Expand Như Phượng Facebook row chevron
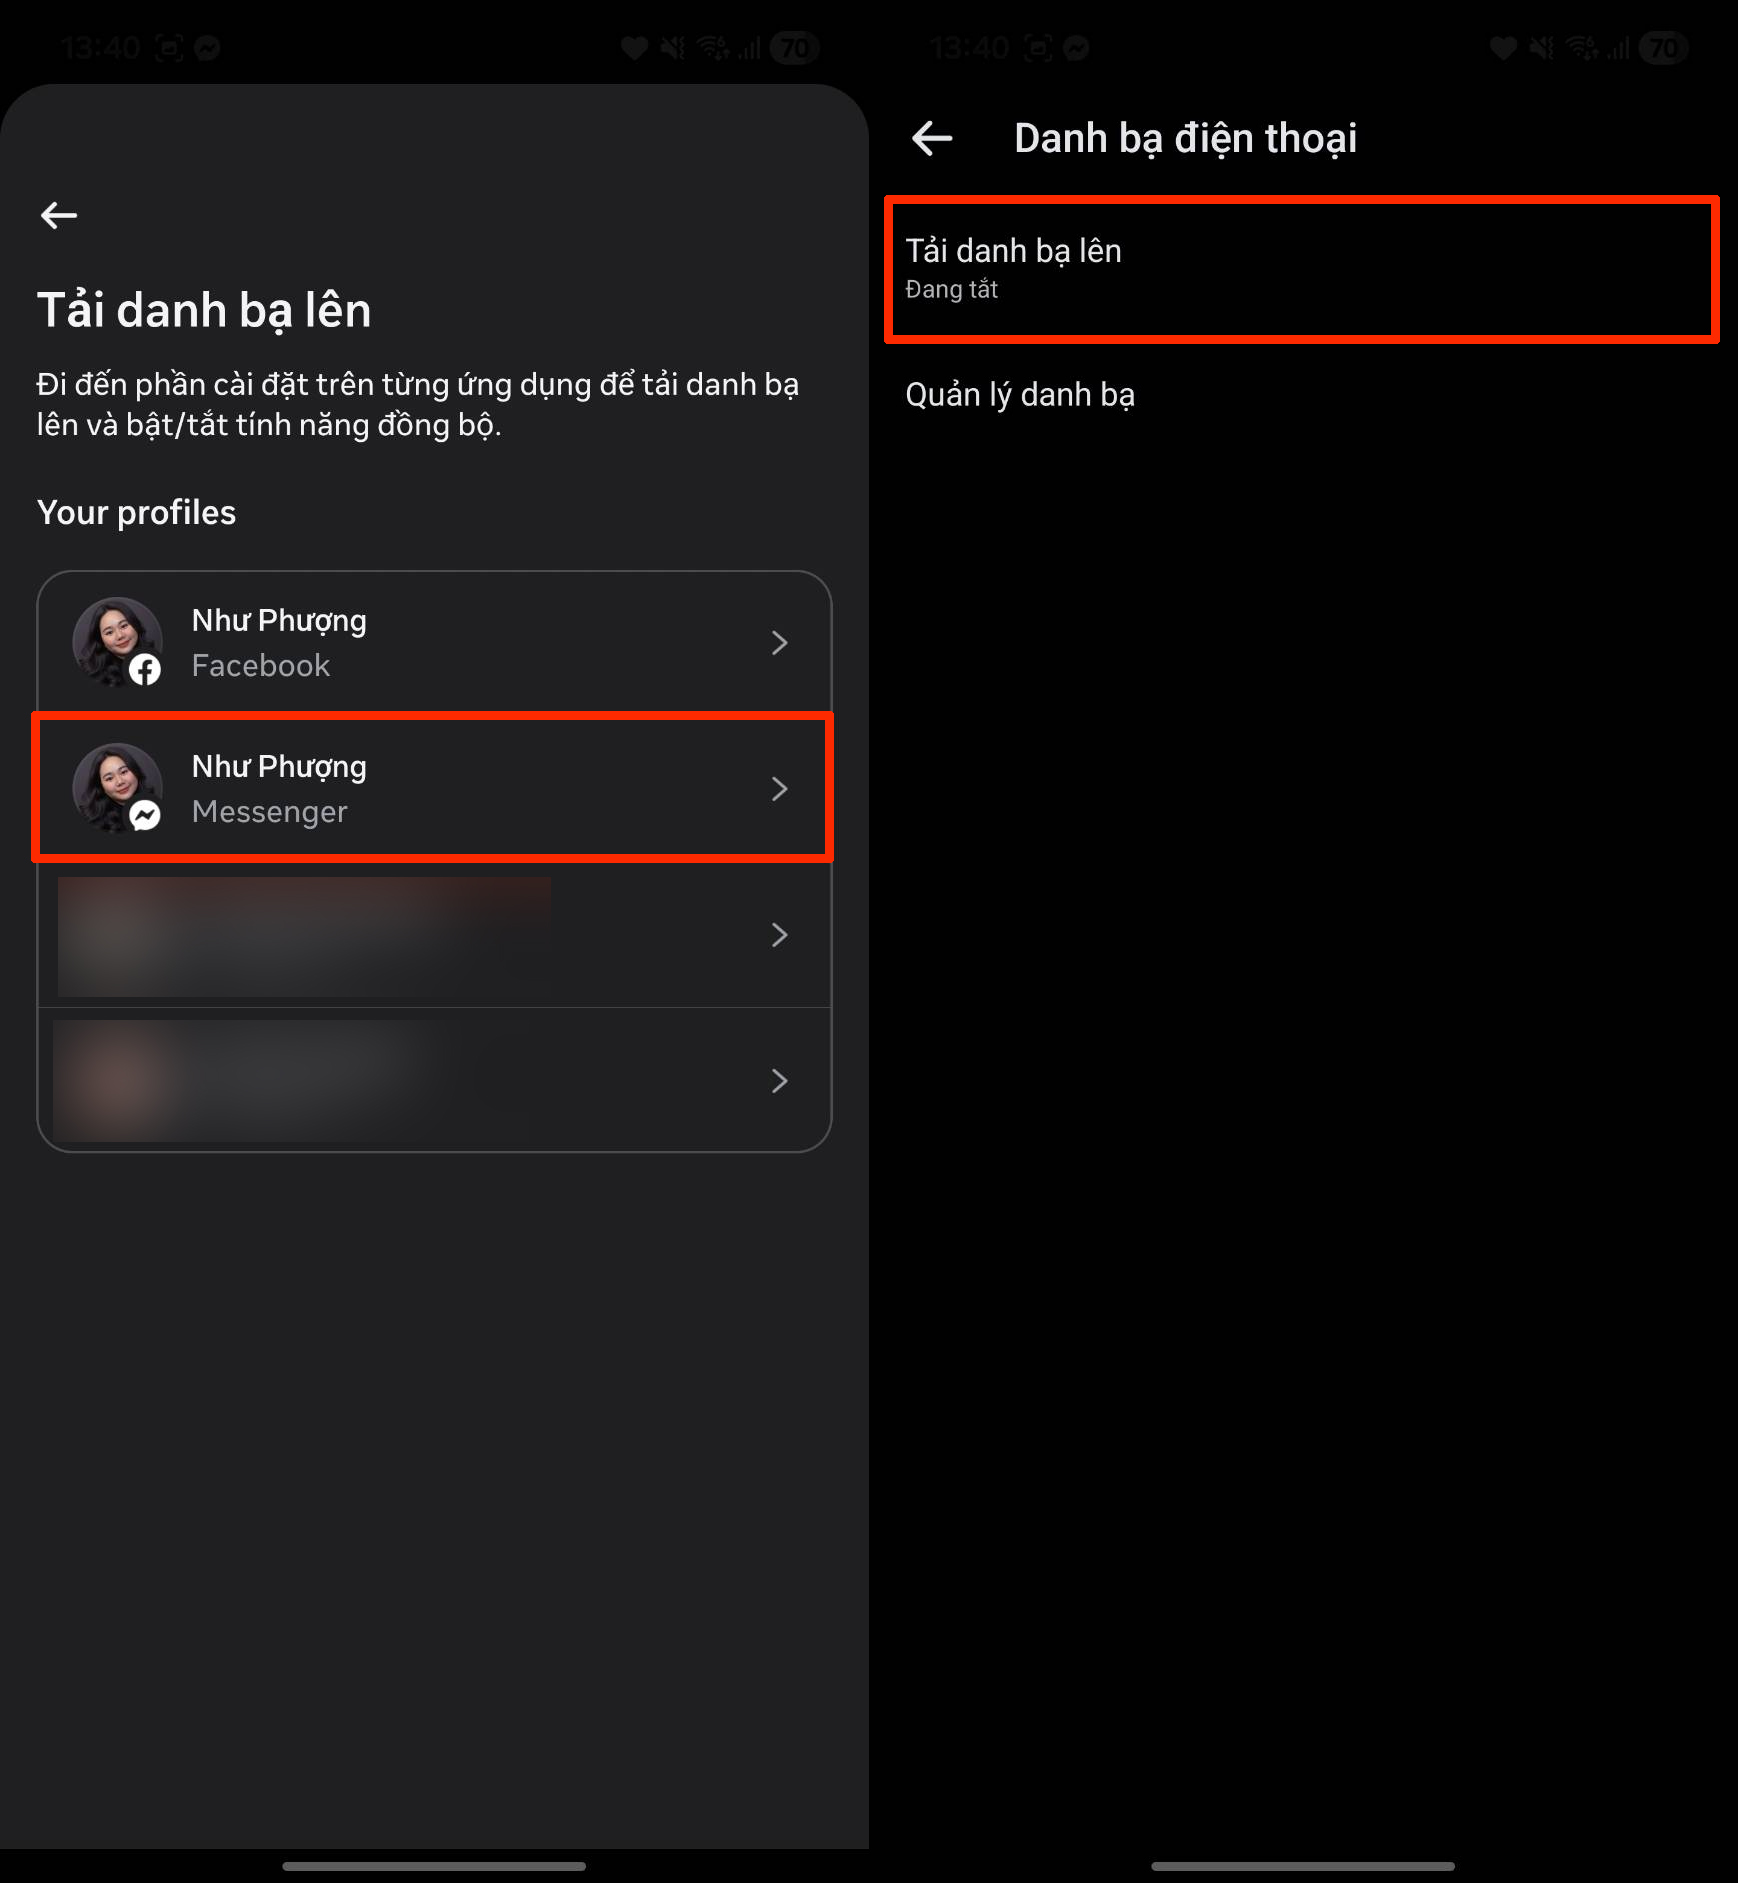The width and height of the screenshot is (1738, 1883). [780, 643]
